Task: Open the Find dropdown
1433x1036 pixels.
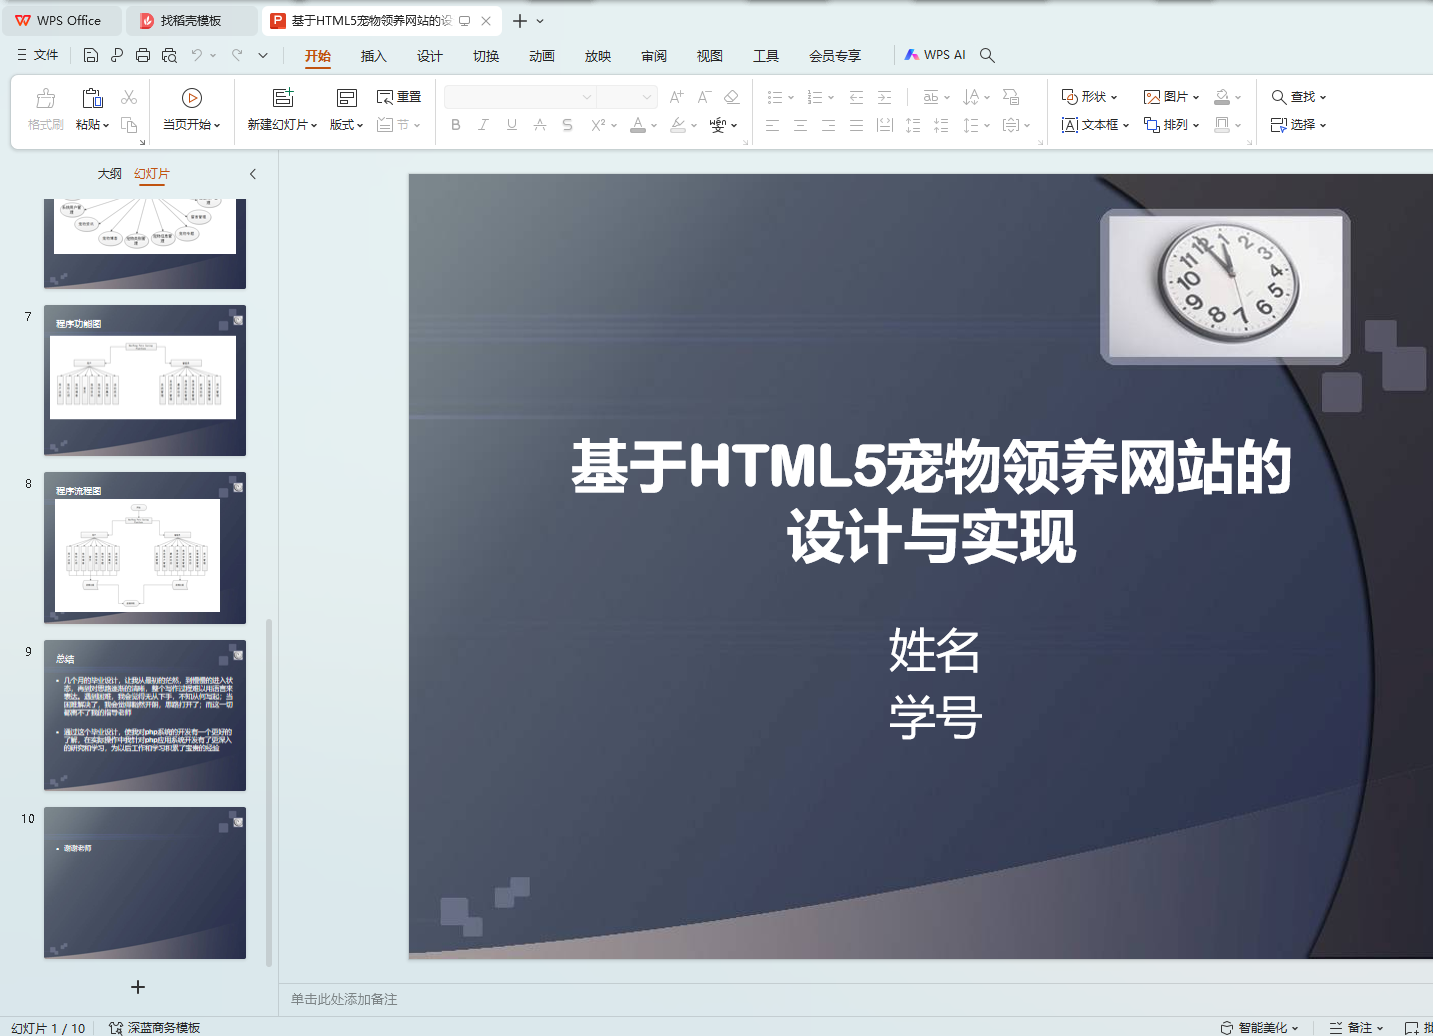Action: [1298, 97]
